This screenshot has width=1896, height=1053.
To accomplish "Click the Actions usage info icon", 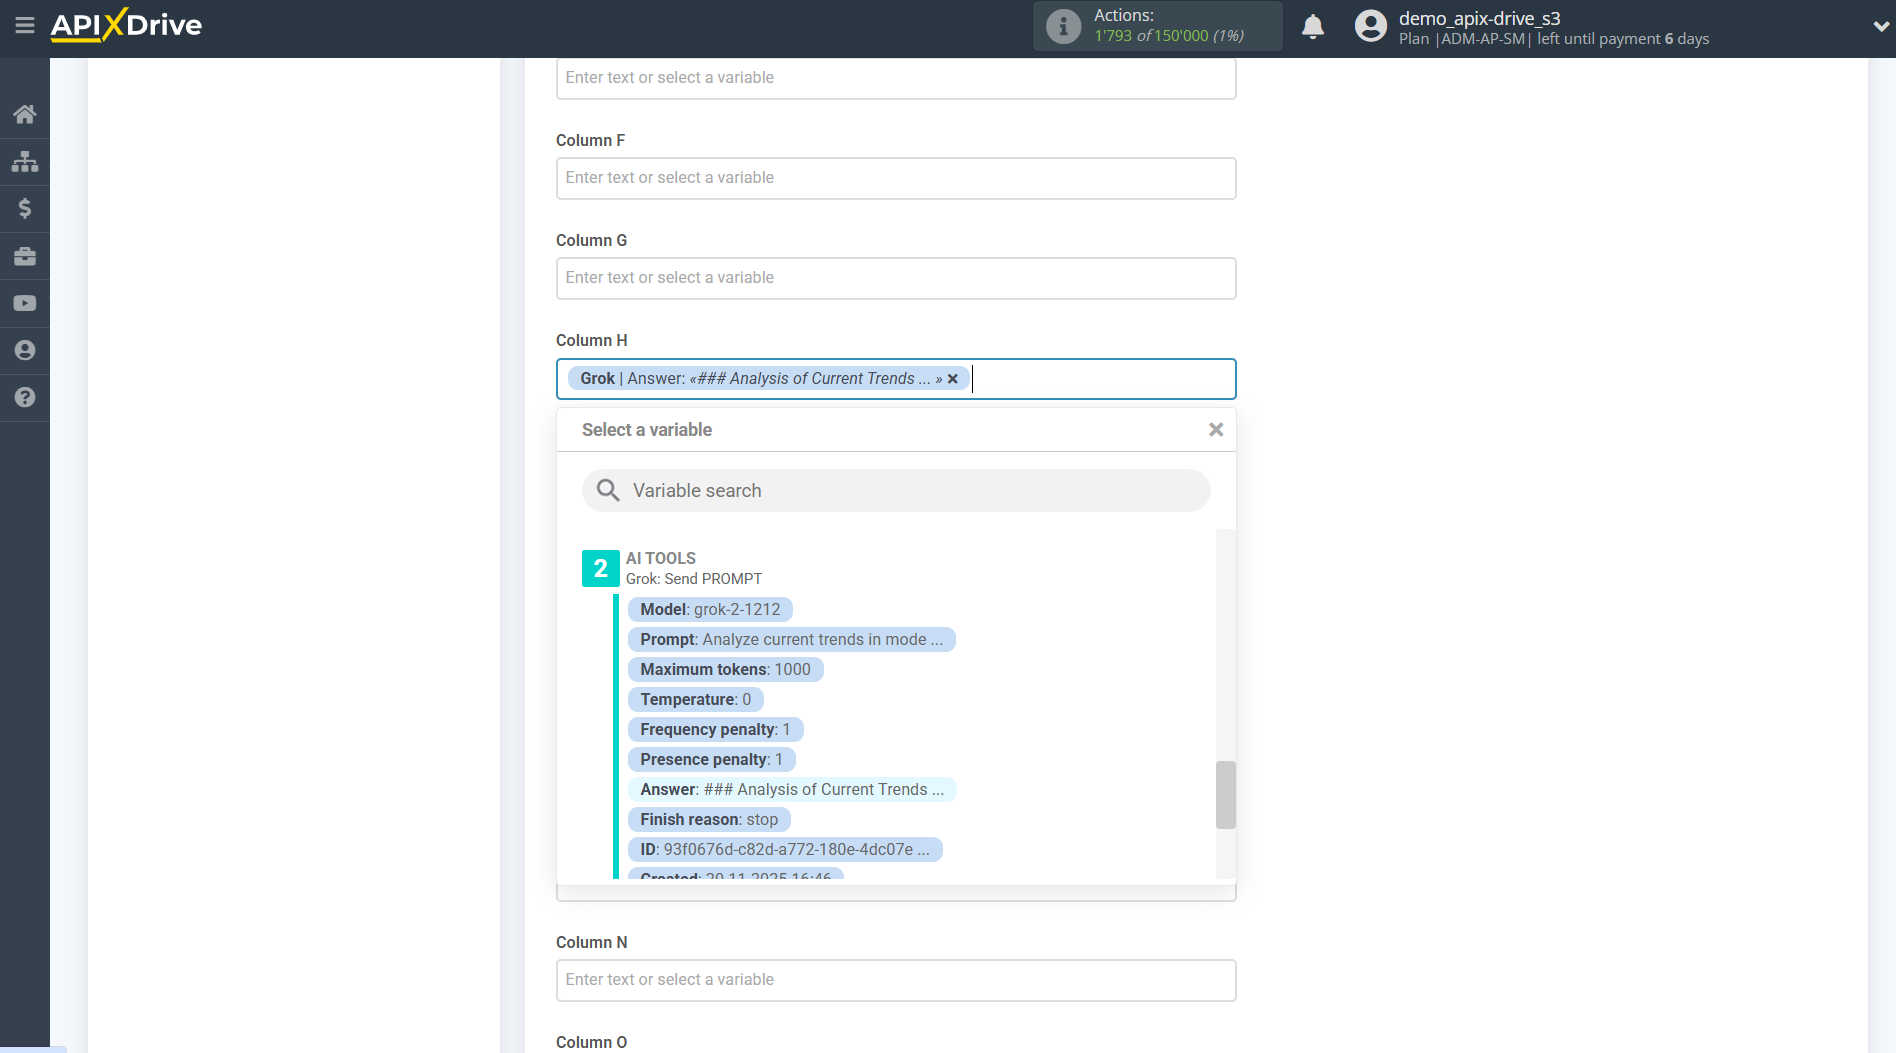I will [x=1062, y=26].
